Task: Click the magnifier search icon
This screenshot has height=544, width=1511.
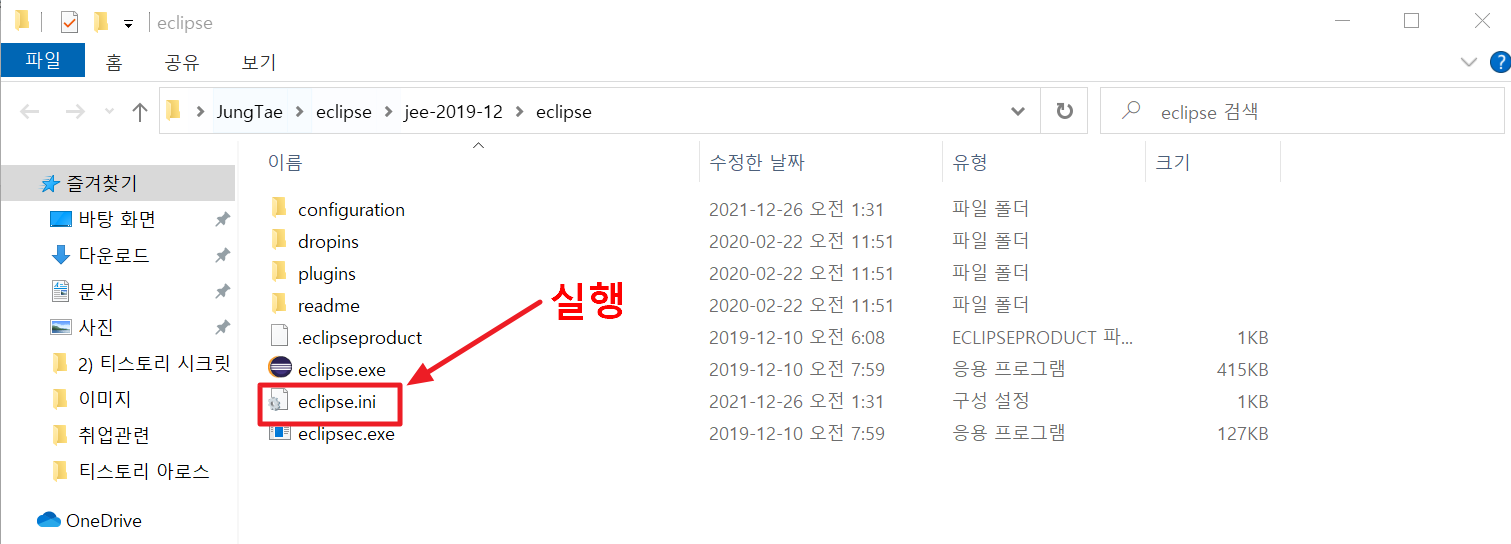Action: 1131,111
